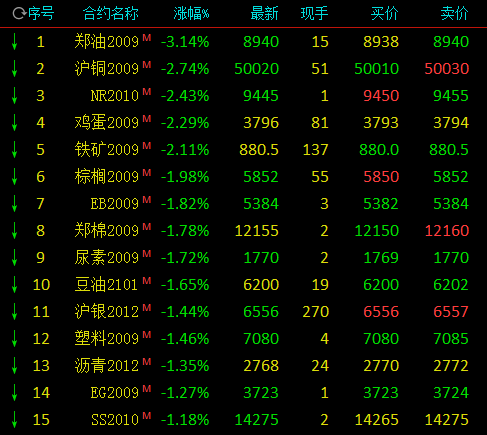Click the 现手 column header
Viewport: 487px width, 435px height.
pyautogui.click(x=314, y=14)
